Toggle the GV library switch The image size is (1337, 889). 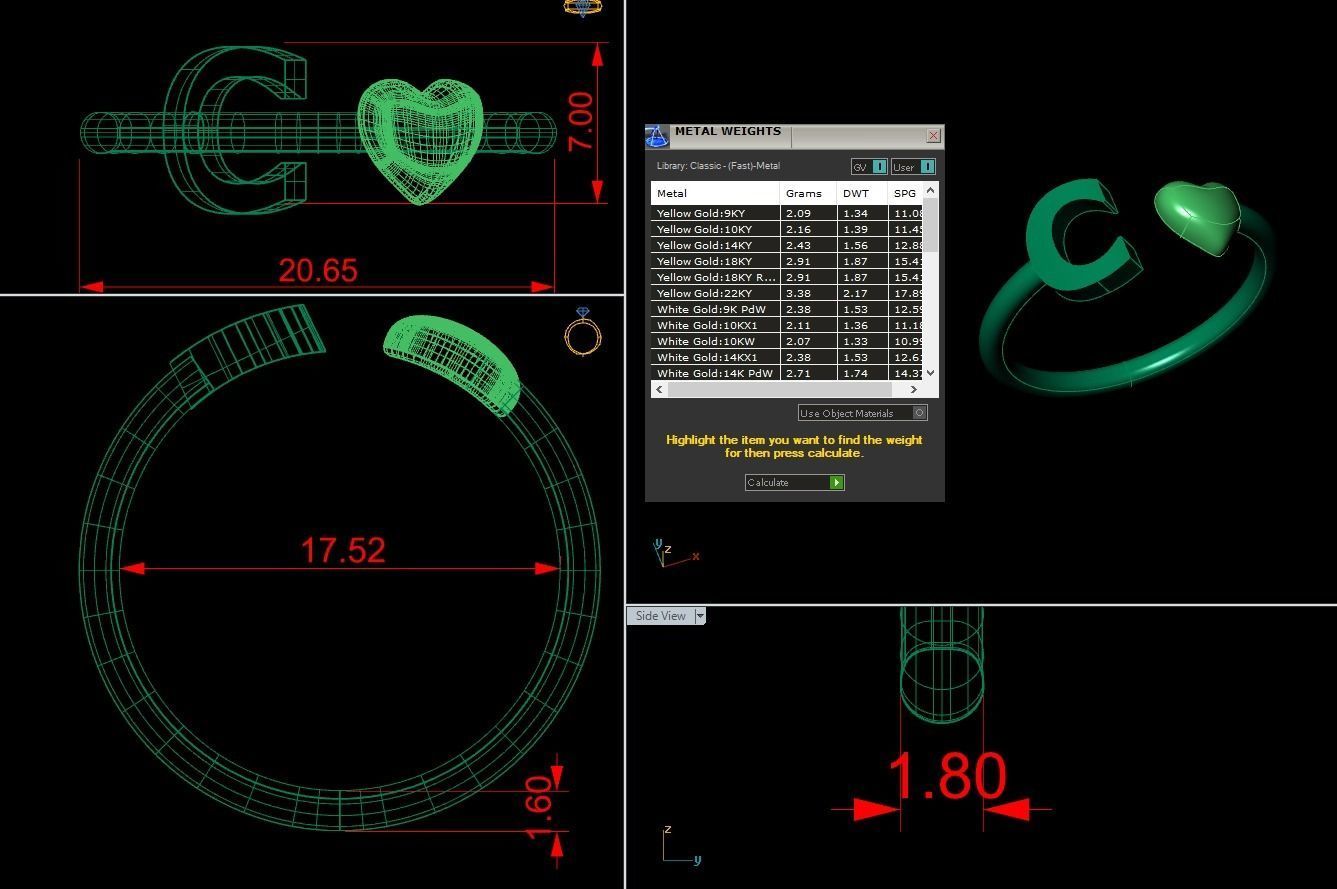[879, 167]
